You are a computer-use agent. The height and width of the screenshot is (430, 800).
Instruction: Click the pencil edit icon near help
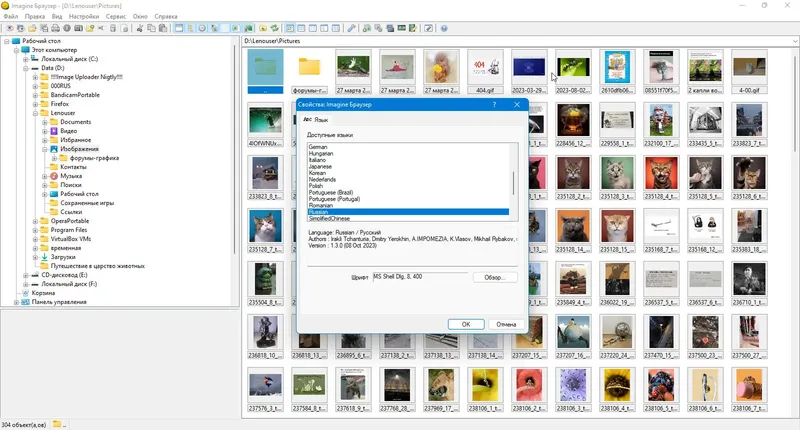pyautogui.click(x=429, y=28)
